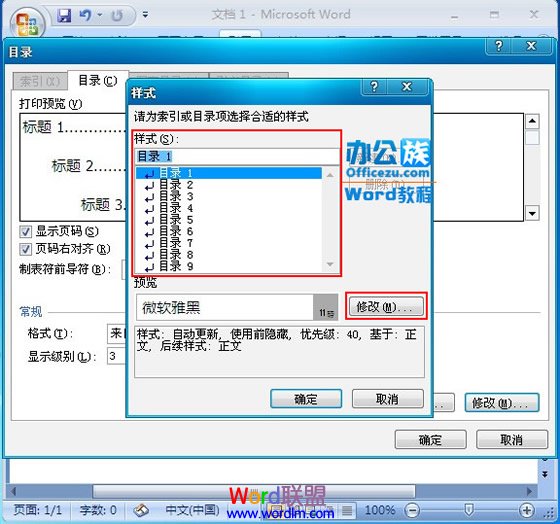The width and height of the screenshot is (560, 524).
Task: Undo the last action
Action: coord(85,15)
